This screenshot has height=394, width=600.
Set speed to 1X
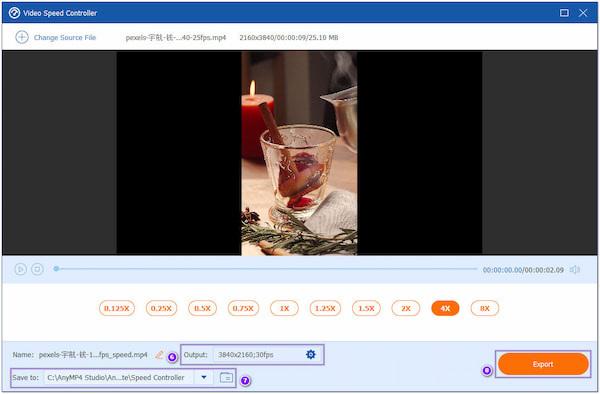[284, 308]
